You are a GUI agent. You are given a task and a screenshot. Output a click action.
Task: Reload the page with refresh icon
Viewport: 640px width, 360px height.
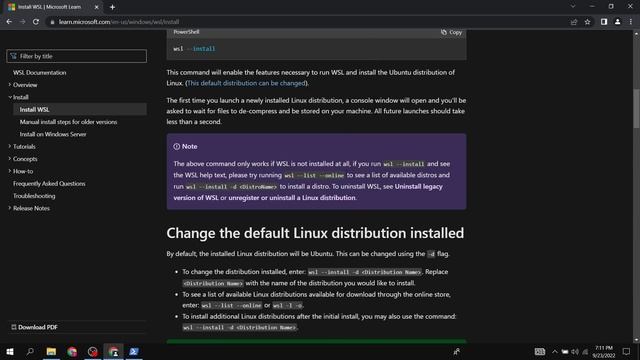pyautogui.click(x=36, y=22)
